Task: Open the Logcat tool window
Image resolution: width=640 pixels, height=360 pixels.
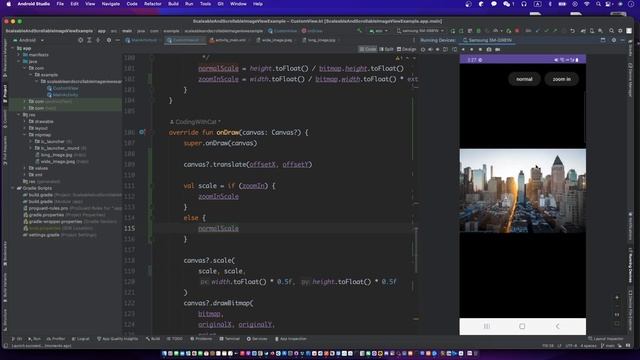Action: click(x=80, y=339)
